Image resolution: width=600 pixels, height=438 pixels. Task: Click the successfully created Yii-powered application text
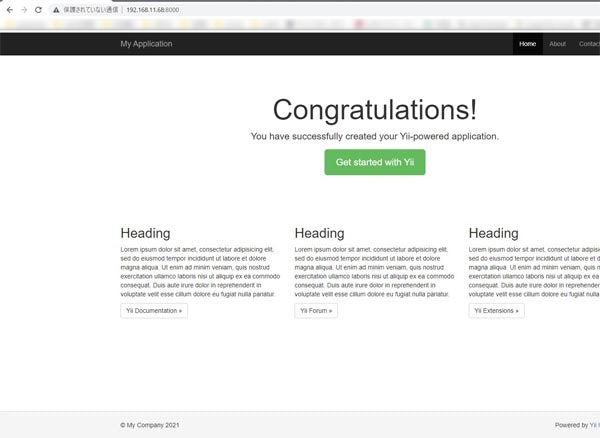click(x=375, y=136)
